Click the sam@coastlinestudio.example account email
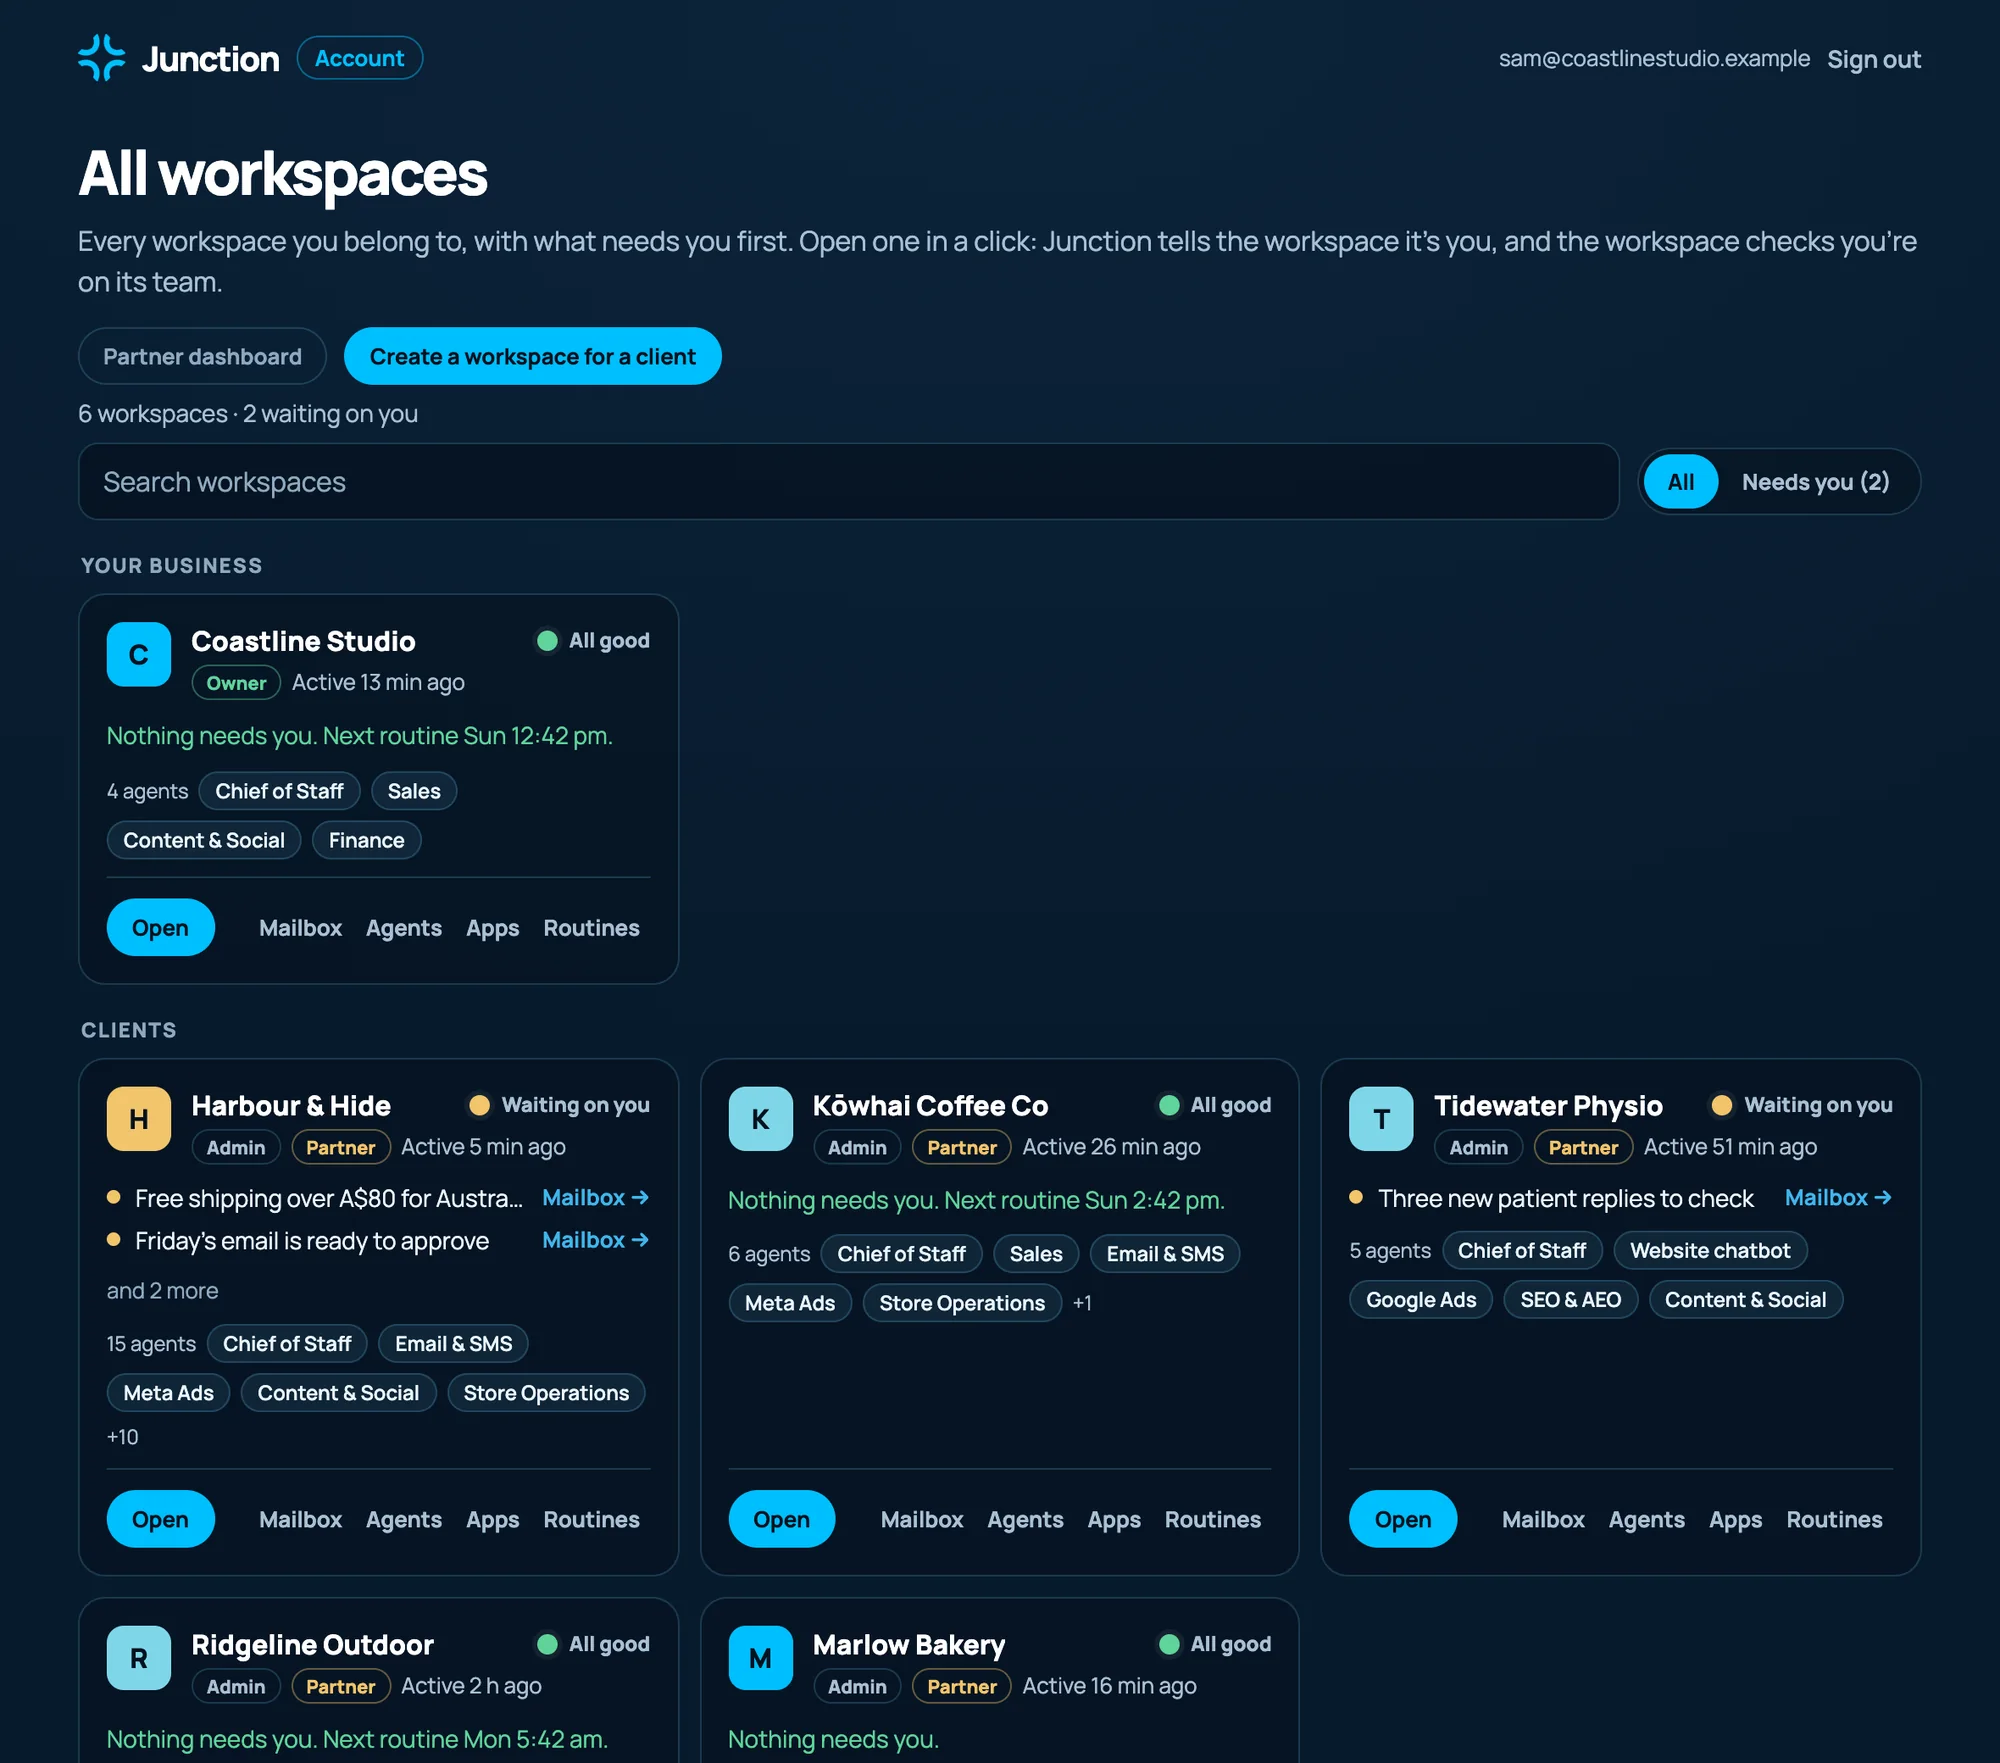The image size is (2000, 1763). (x=1654, y=58)
